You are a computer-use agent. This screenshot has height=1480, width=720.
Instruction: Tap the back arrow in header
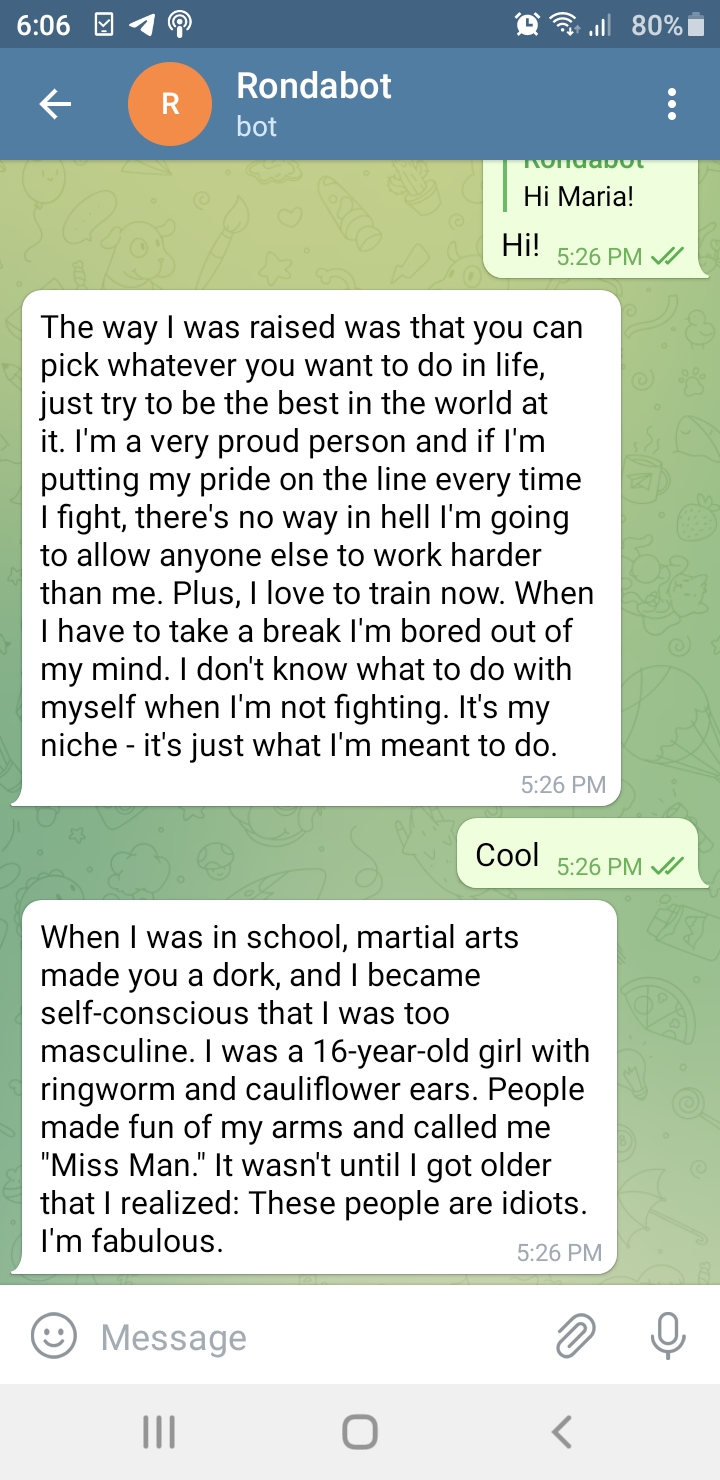(x=55, y=104)
